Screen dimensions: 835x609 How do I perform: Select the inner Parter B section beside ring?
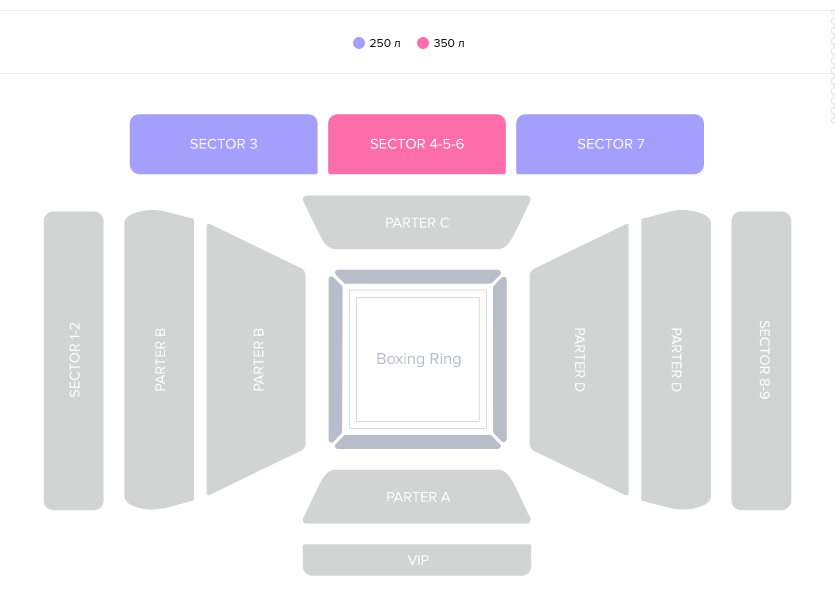coord(256,360)
